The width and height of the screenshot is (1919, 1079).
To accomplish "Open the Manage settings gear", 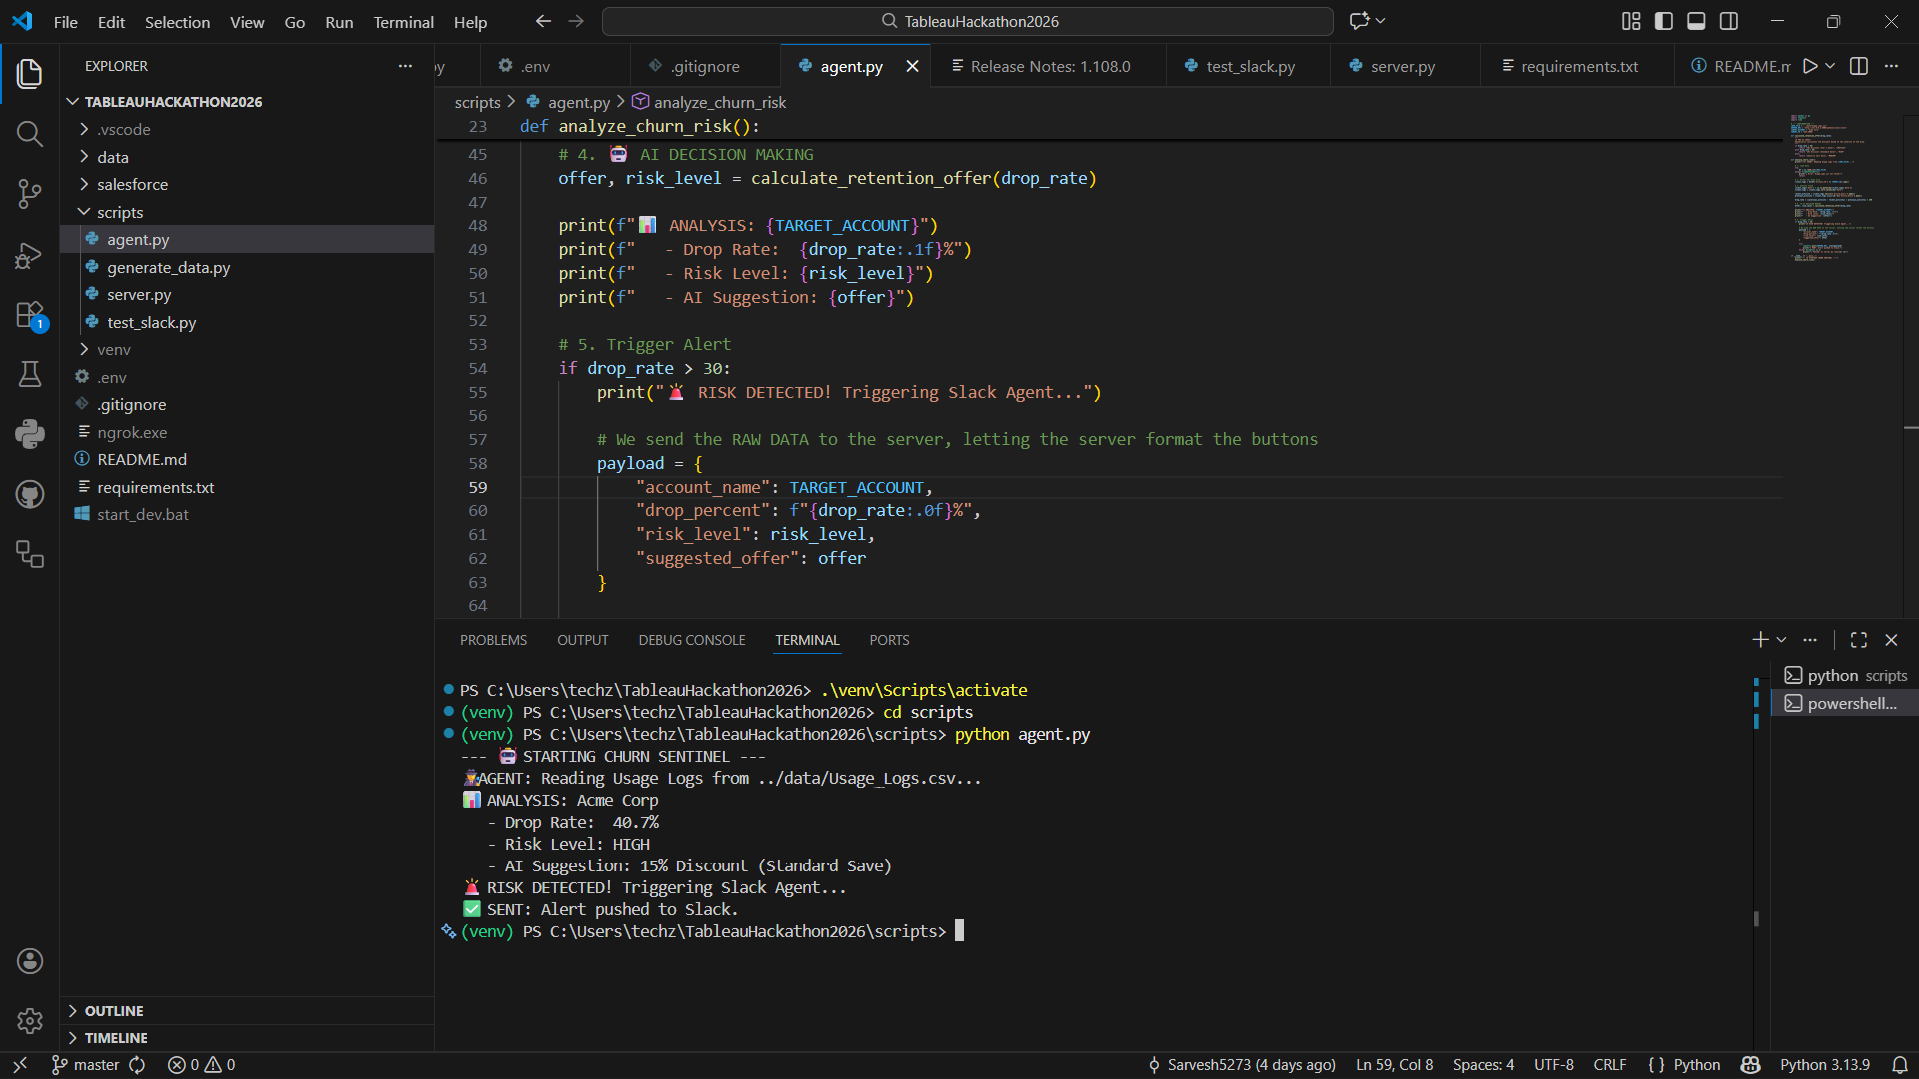I will click(x=30, y=1020).
